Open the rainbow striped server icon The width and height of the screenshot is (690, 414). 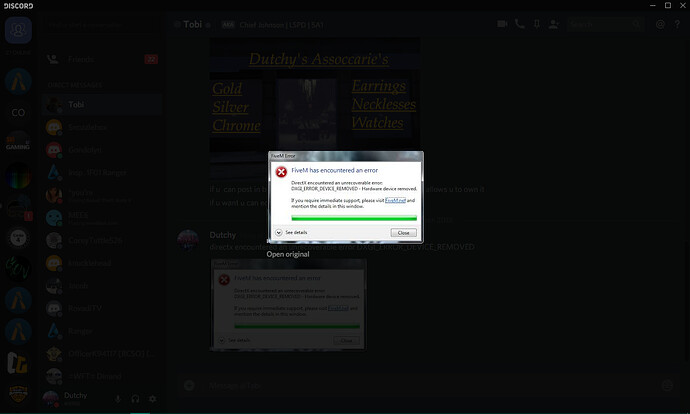[18, 175]
